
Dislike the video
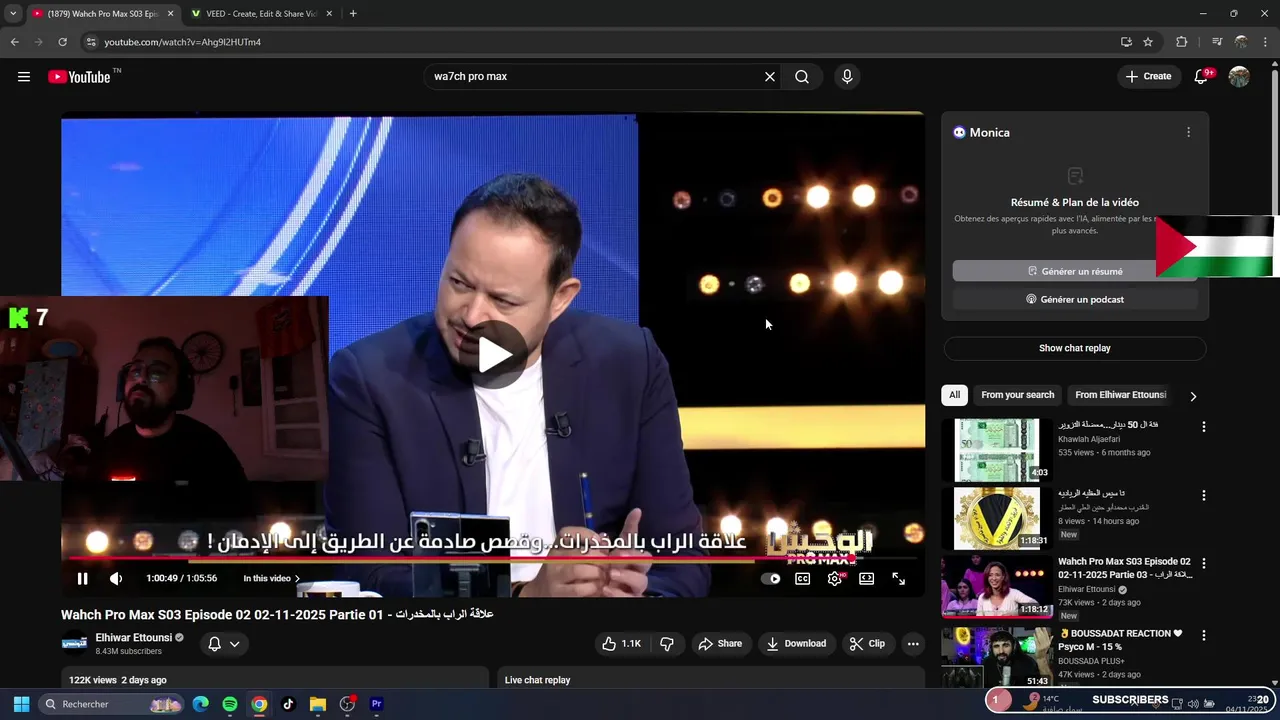(x=666, y=644)
